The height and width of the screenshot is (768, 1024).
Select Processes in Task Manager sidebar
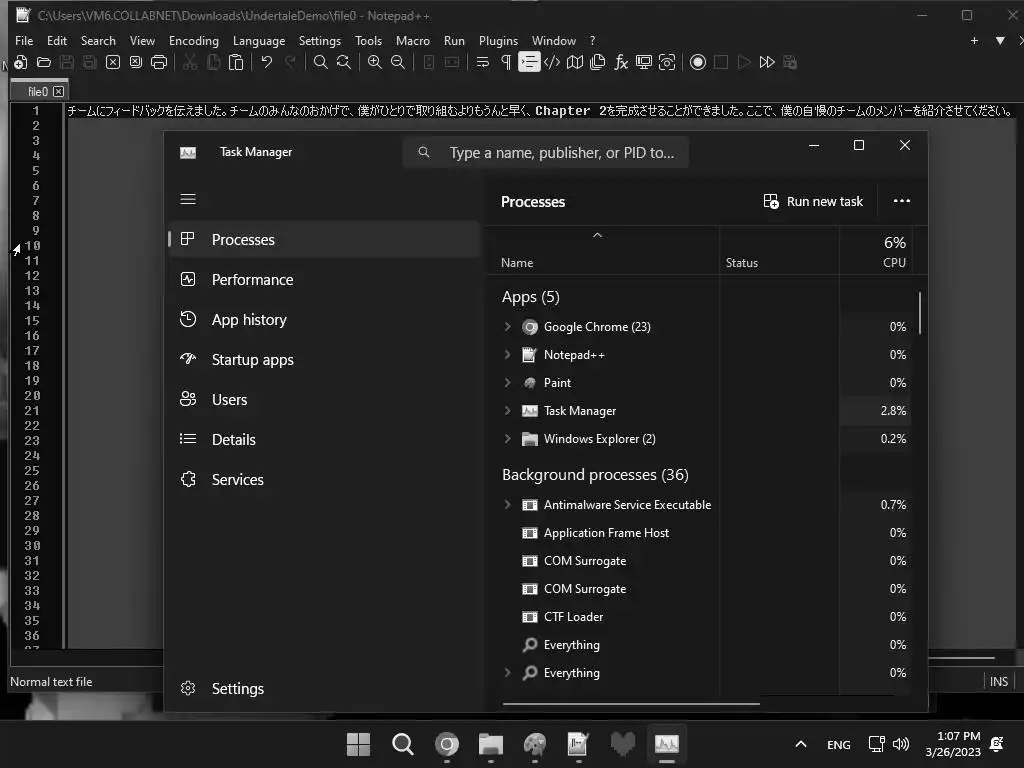click(325, 240)
